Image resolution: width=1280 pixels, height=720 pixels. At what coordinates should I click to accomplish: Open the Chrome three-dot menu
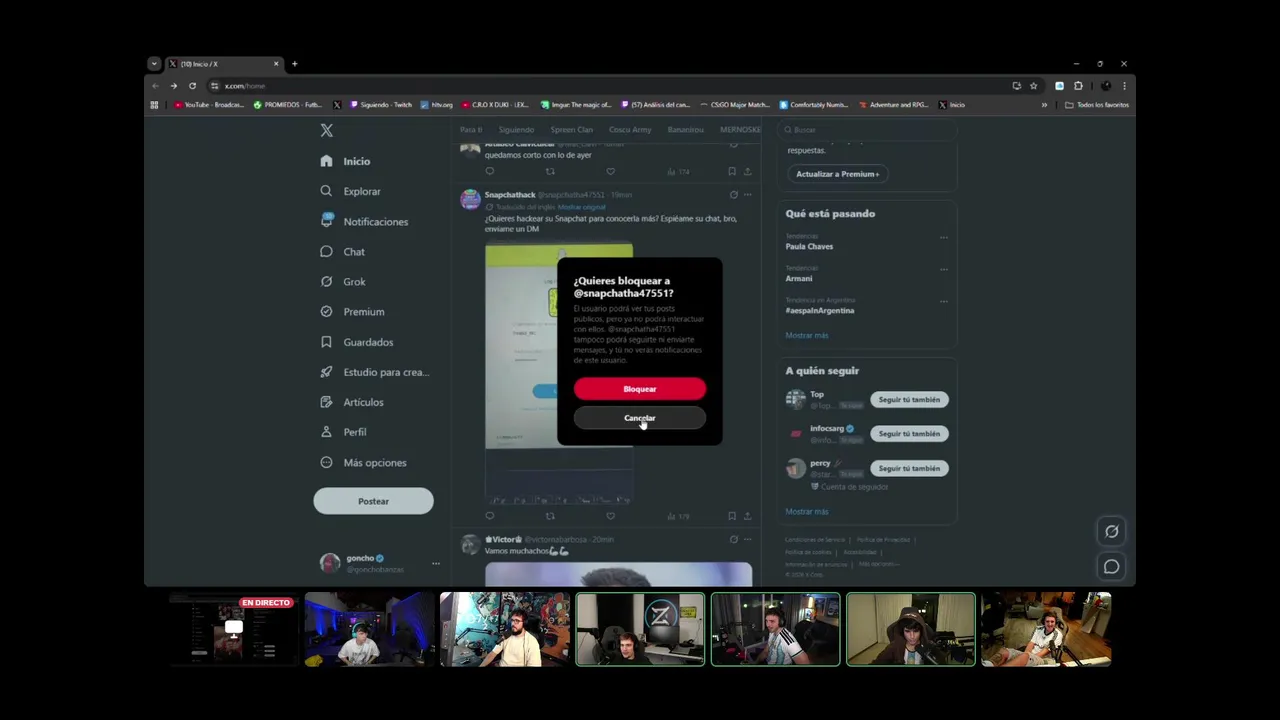point(1124,86)
